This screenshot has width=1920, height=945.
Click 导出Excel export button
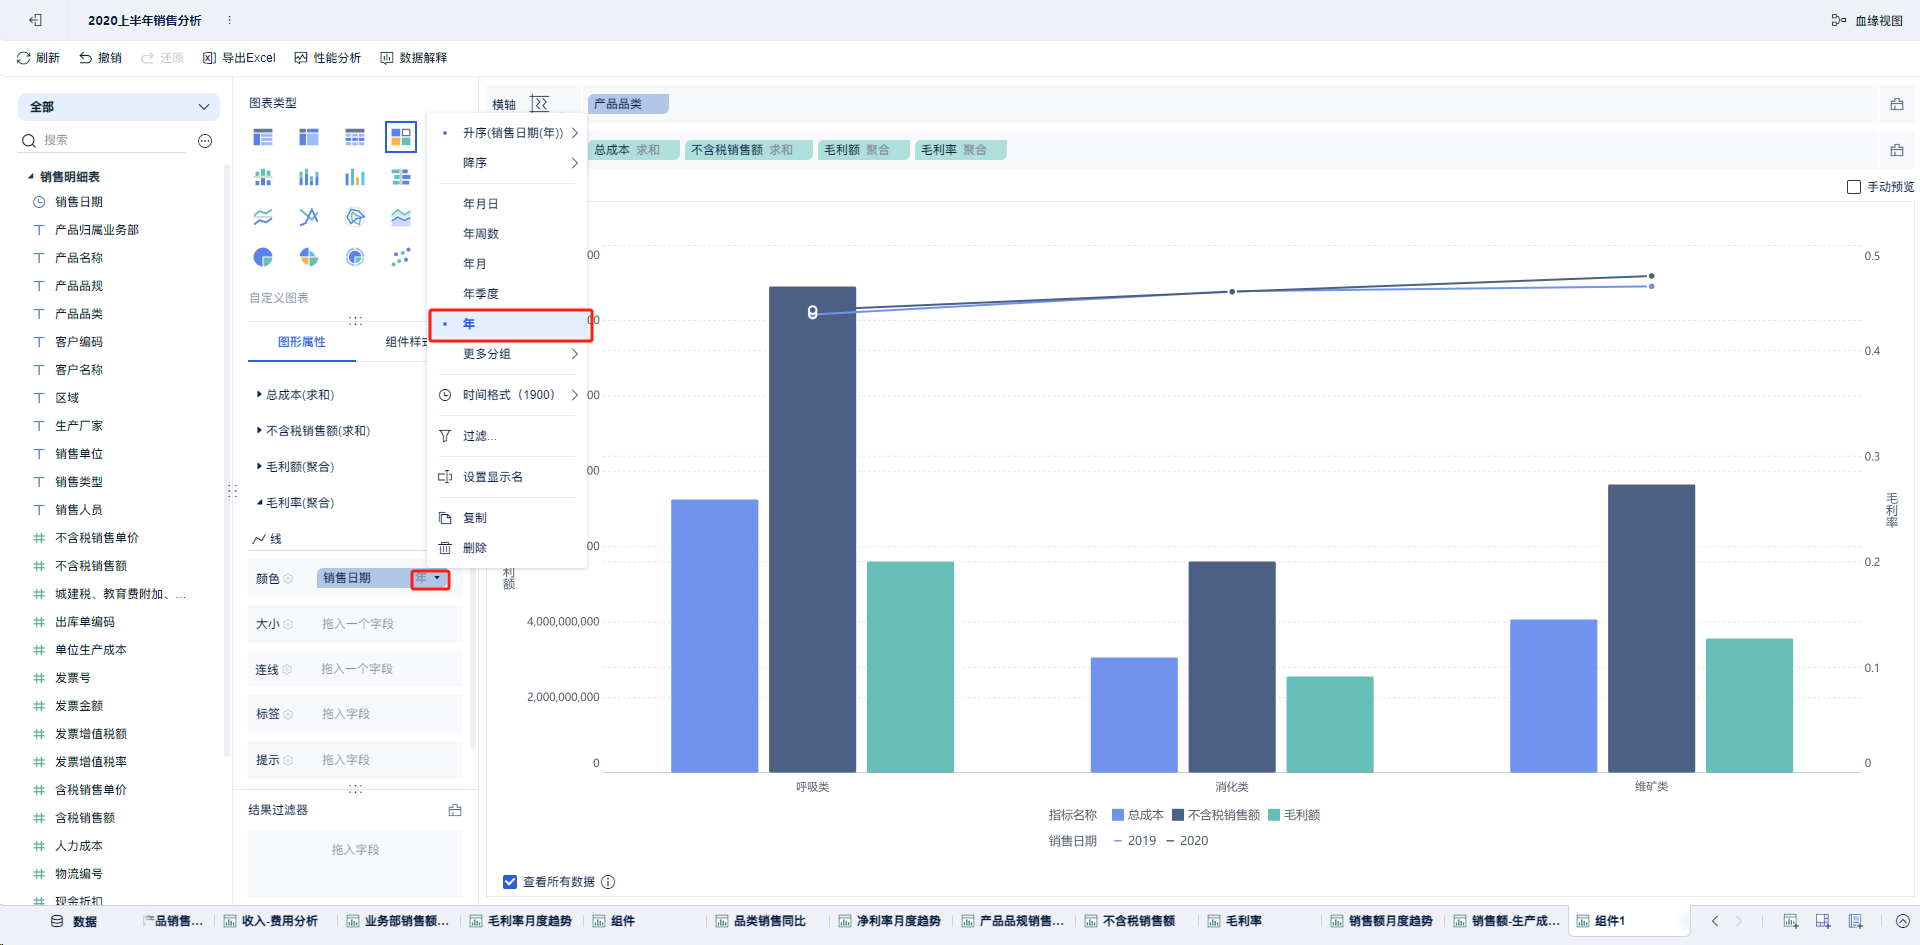(x=239, y=58)
